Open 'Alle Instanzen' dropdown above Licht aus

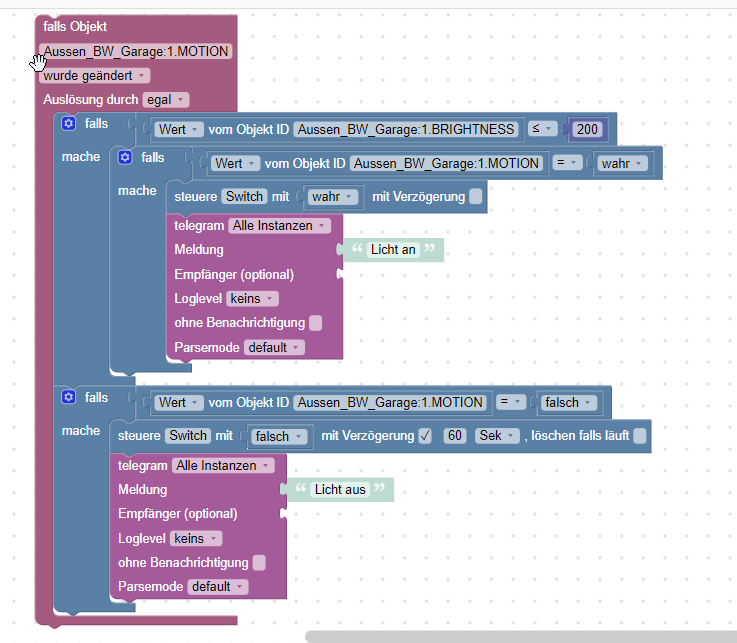[x=223, y=465]
